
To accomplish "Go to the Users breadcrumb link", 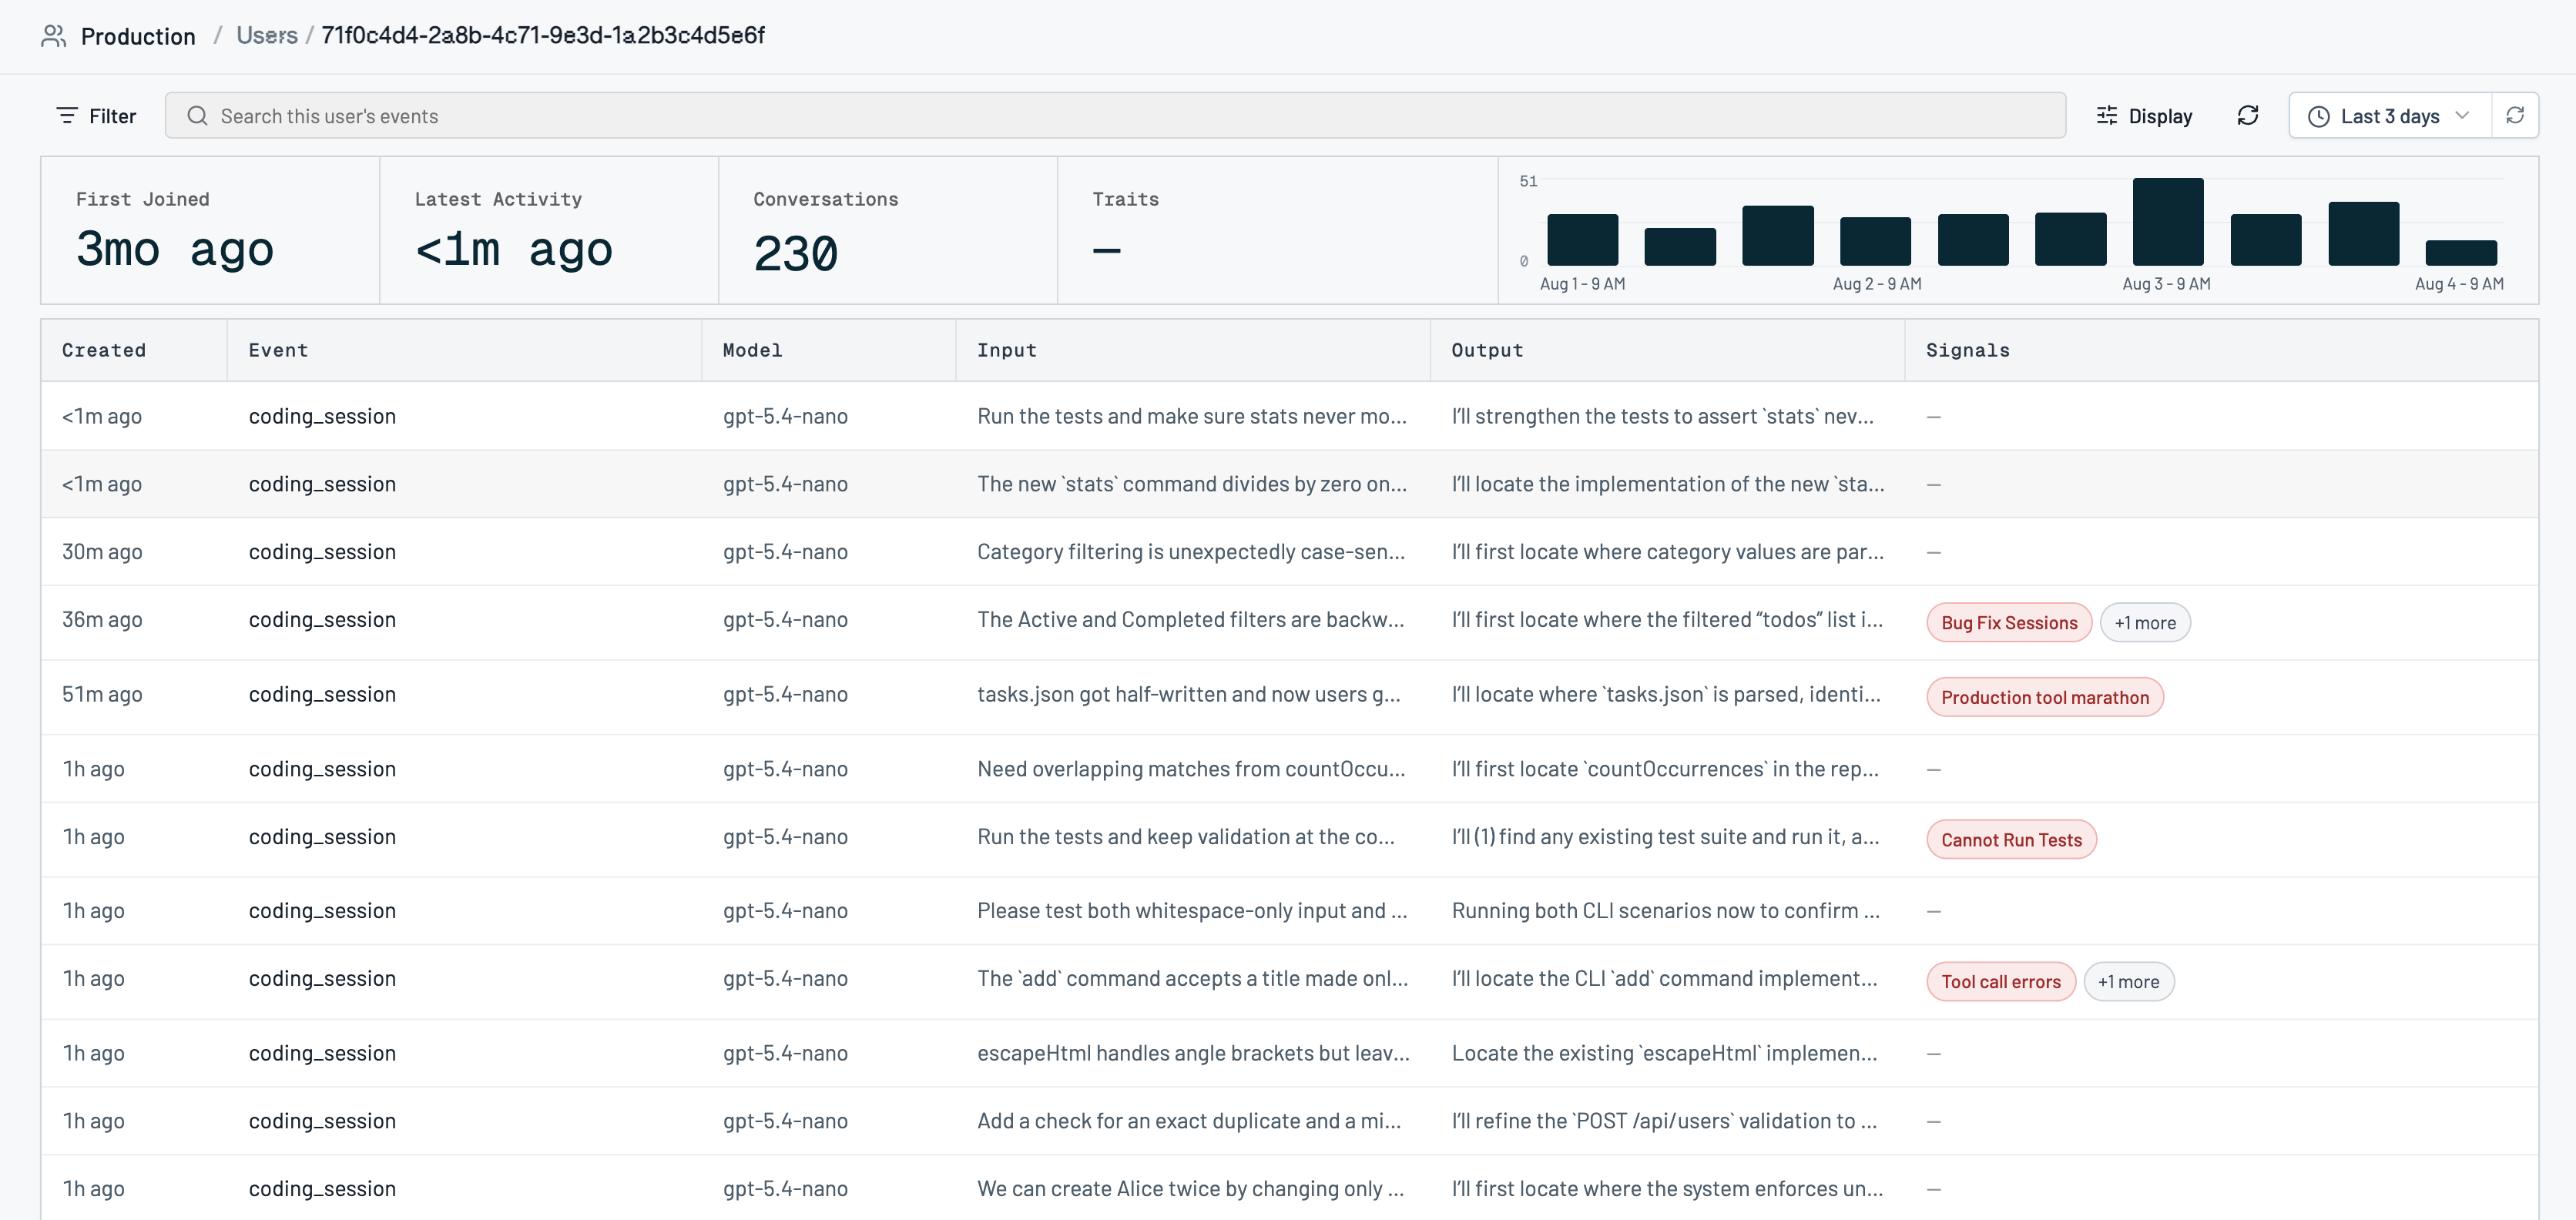I will (x=267, y=35).
